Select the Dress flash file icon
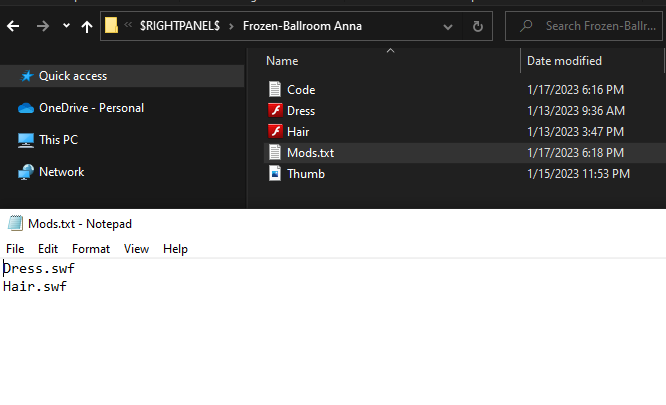The width and height of the screenshot is (666, 405). click(x=275, y=111)
